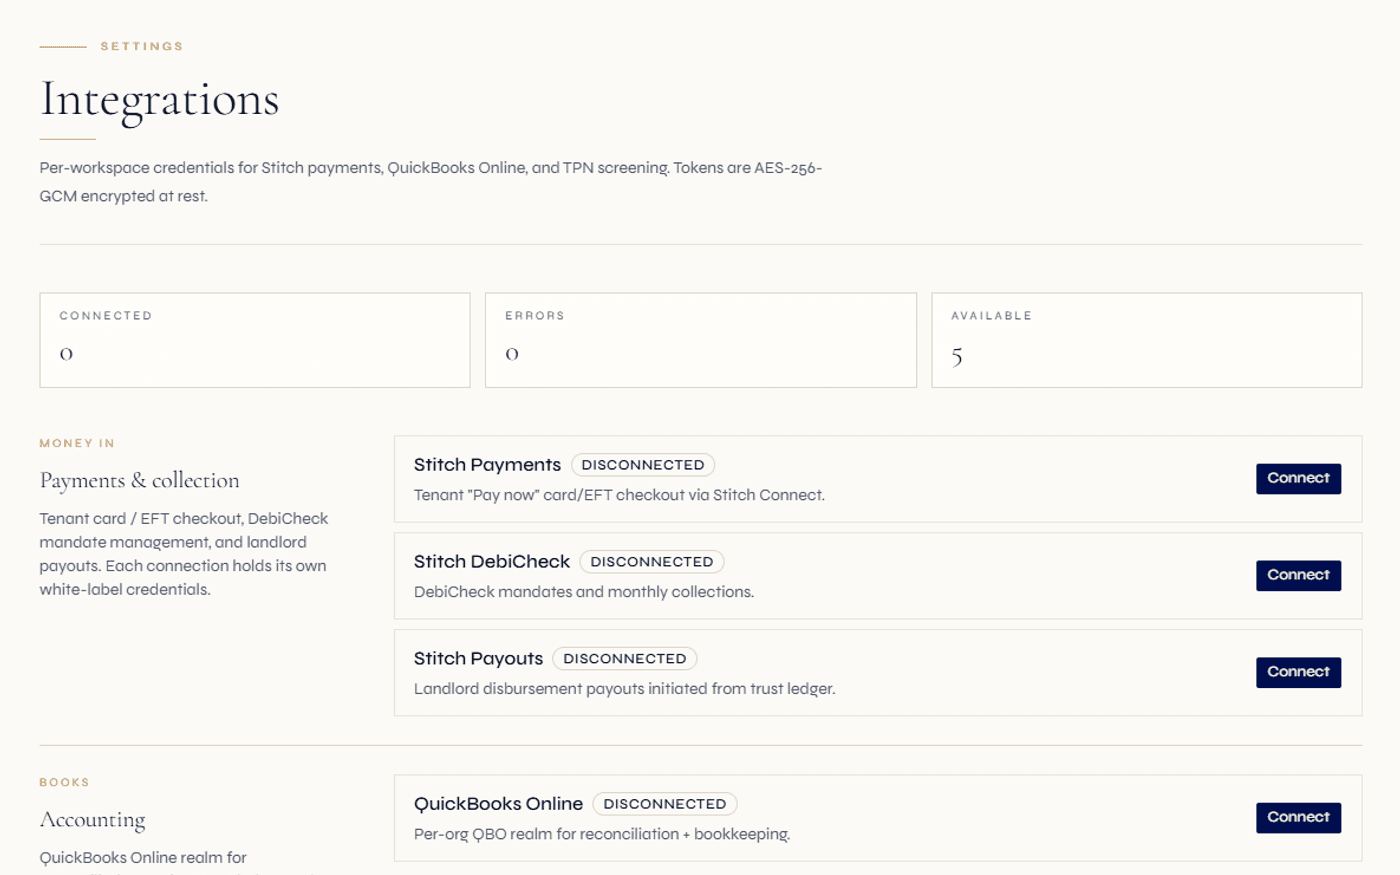Click the Stitch DebiCheck DISCONNECTED badge
The height and width of the screenshot is (875, 1400).
652,562
